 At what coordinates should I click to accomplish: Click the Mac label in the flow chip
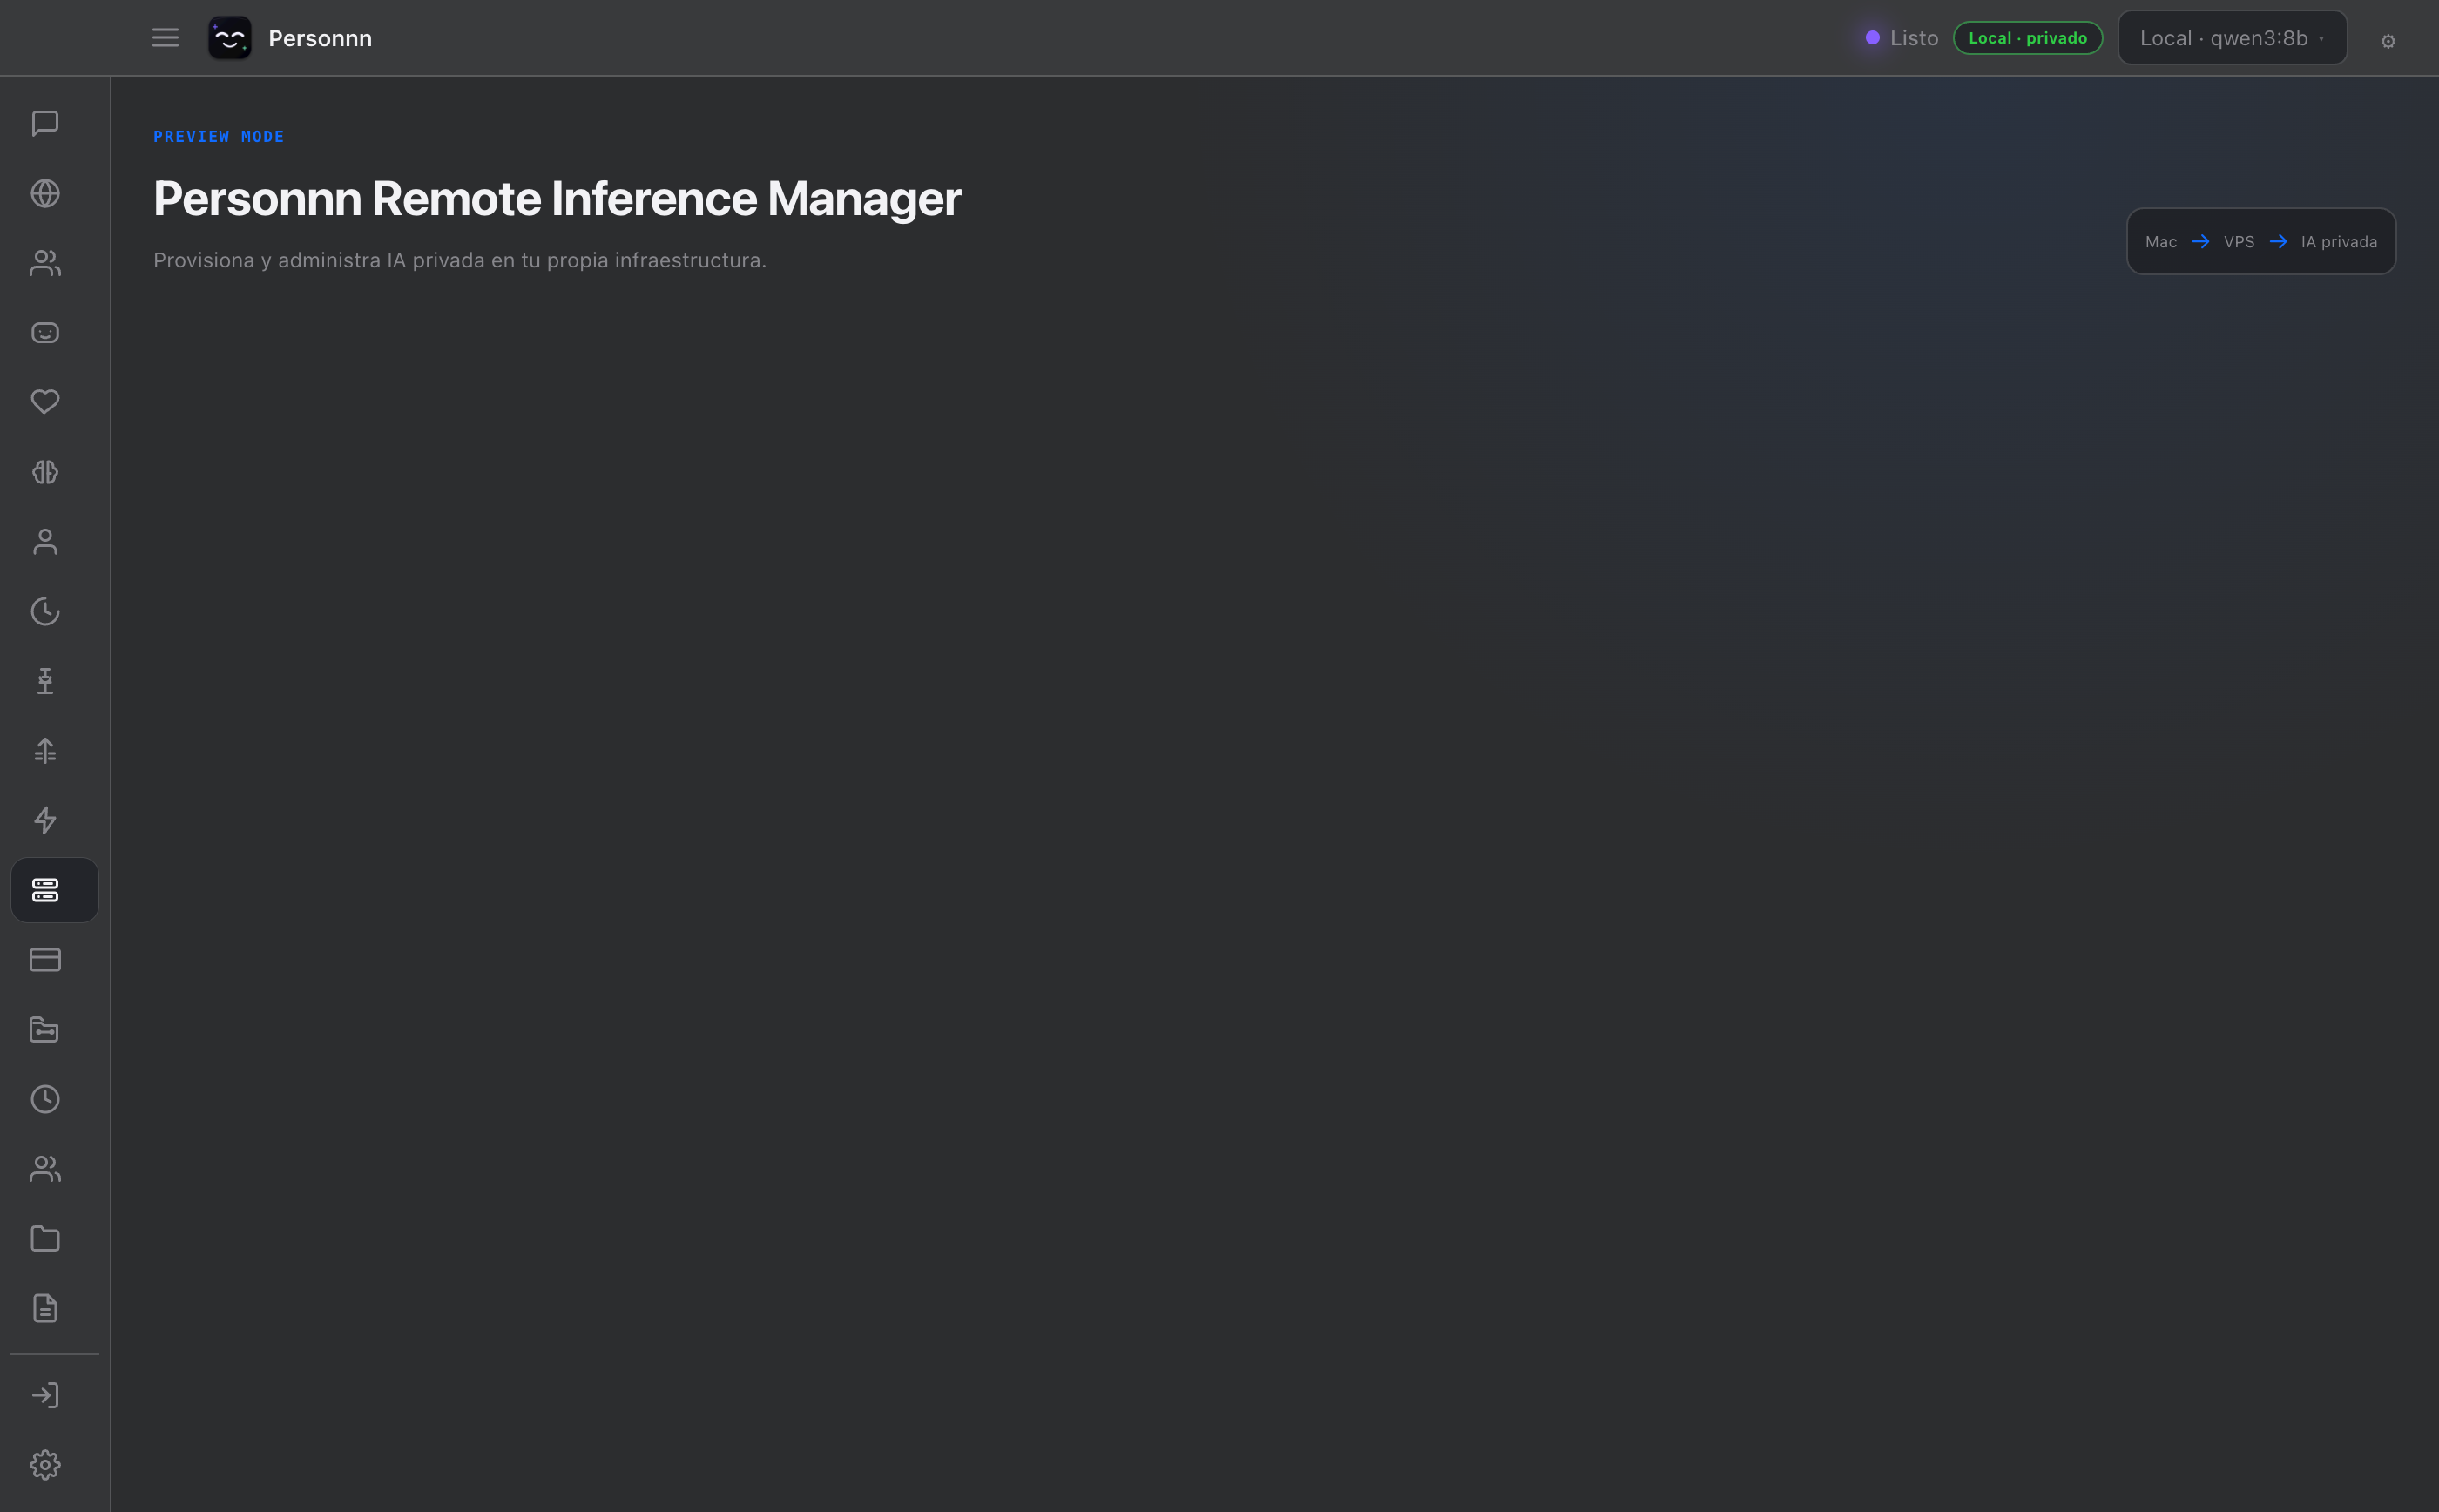point(2160,242)
